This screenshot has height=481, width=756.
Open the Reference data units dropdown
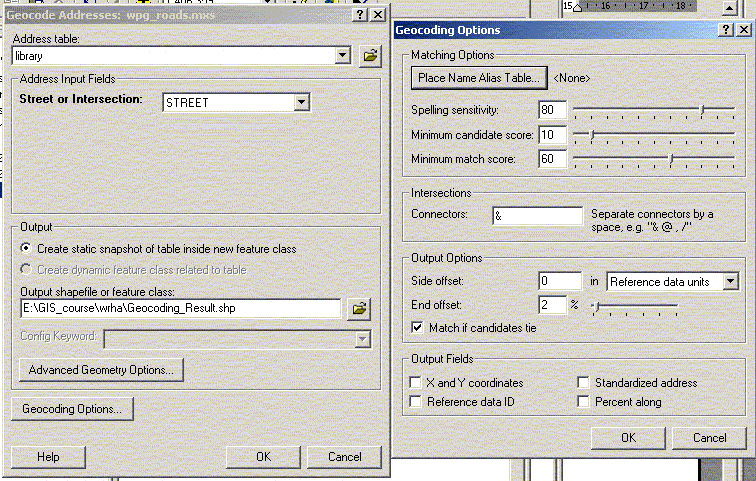click(x=731, y=282)
